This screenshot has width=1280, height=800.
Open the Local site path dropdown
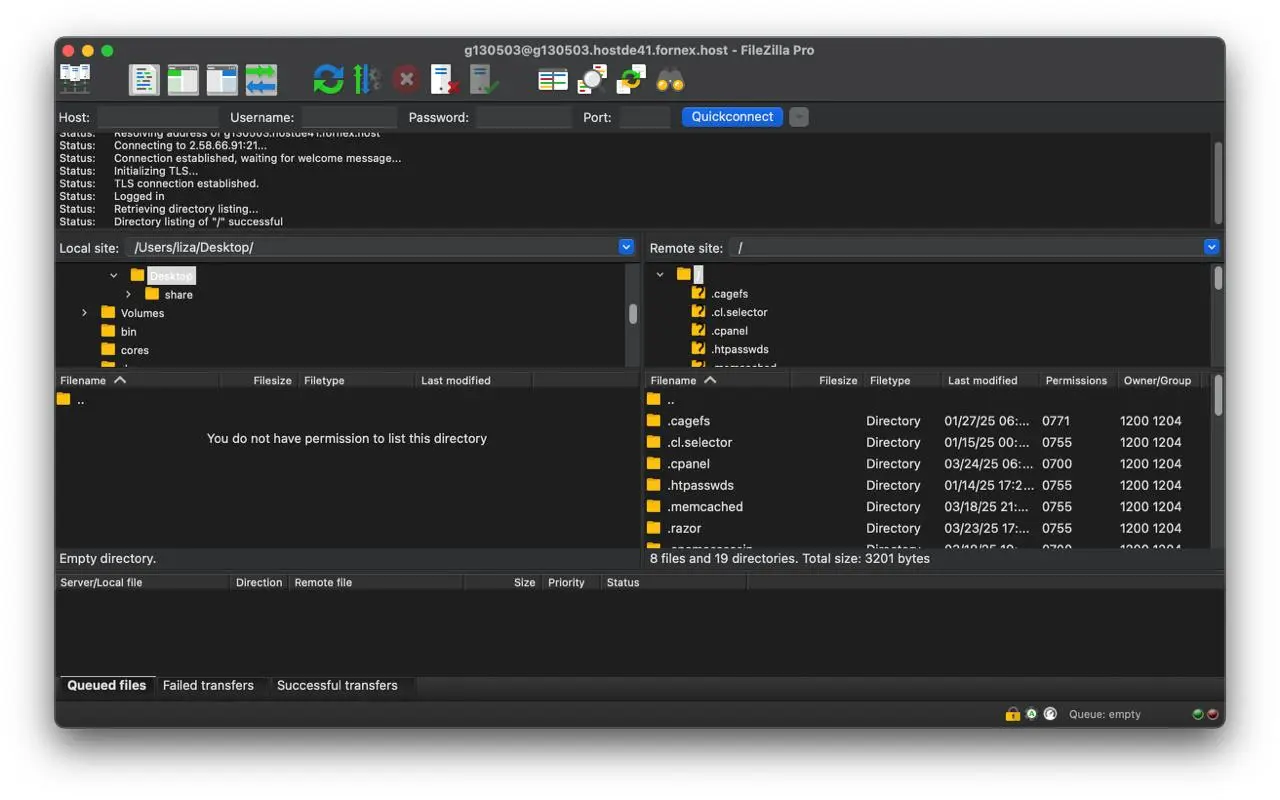(x=626, y=247)
